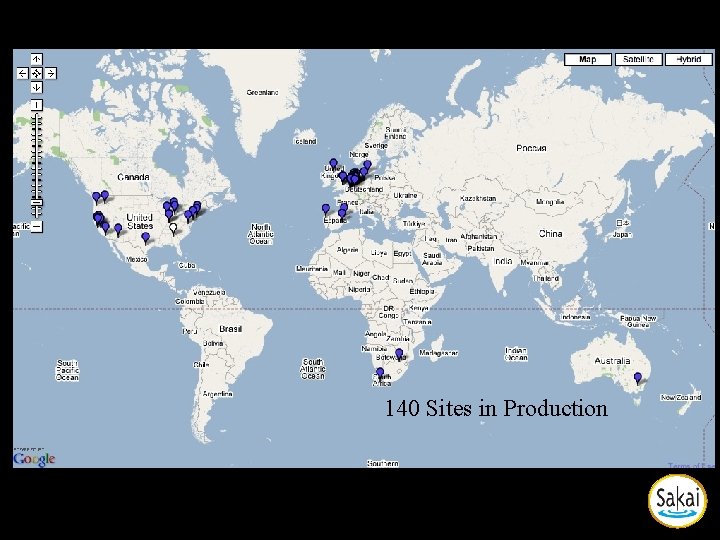Click the 'Madagascar' map label
720x540 pixels.
[x=439, y=353]
